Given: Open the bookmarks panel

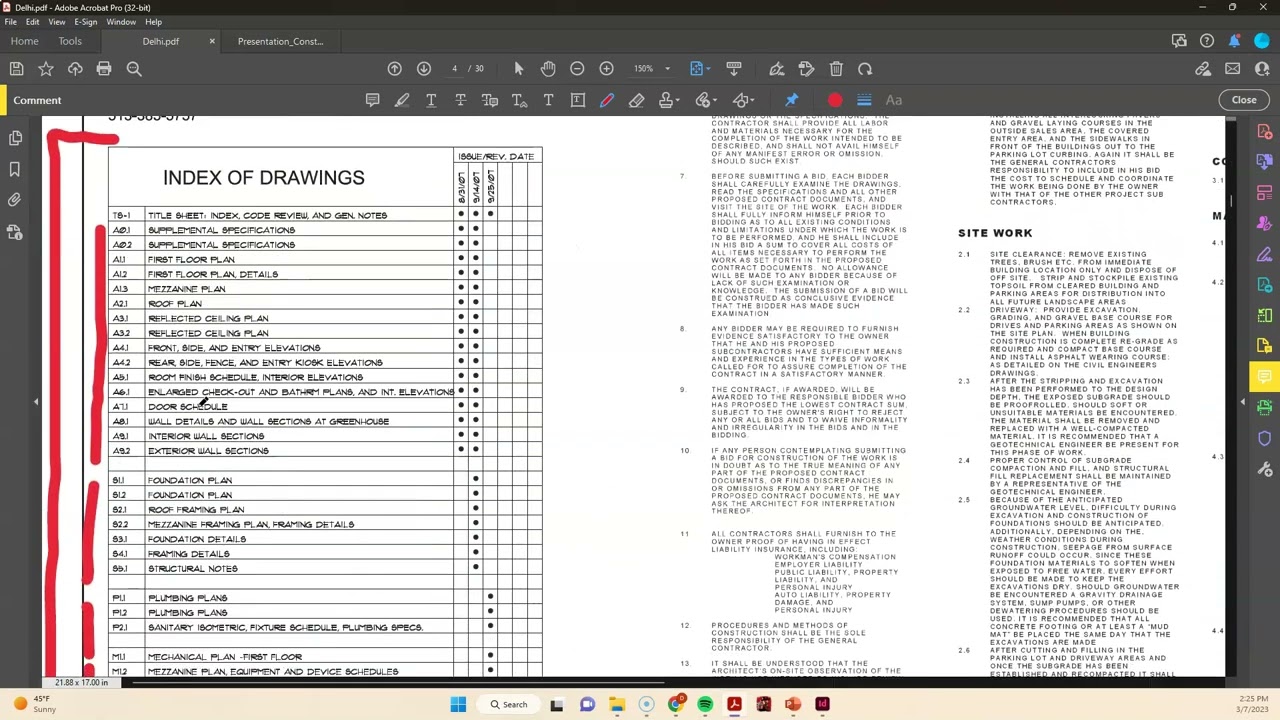Looking at the screenshot, I should pyautogui.click(x=15, y=169).
